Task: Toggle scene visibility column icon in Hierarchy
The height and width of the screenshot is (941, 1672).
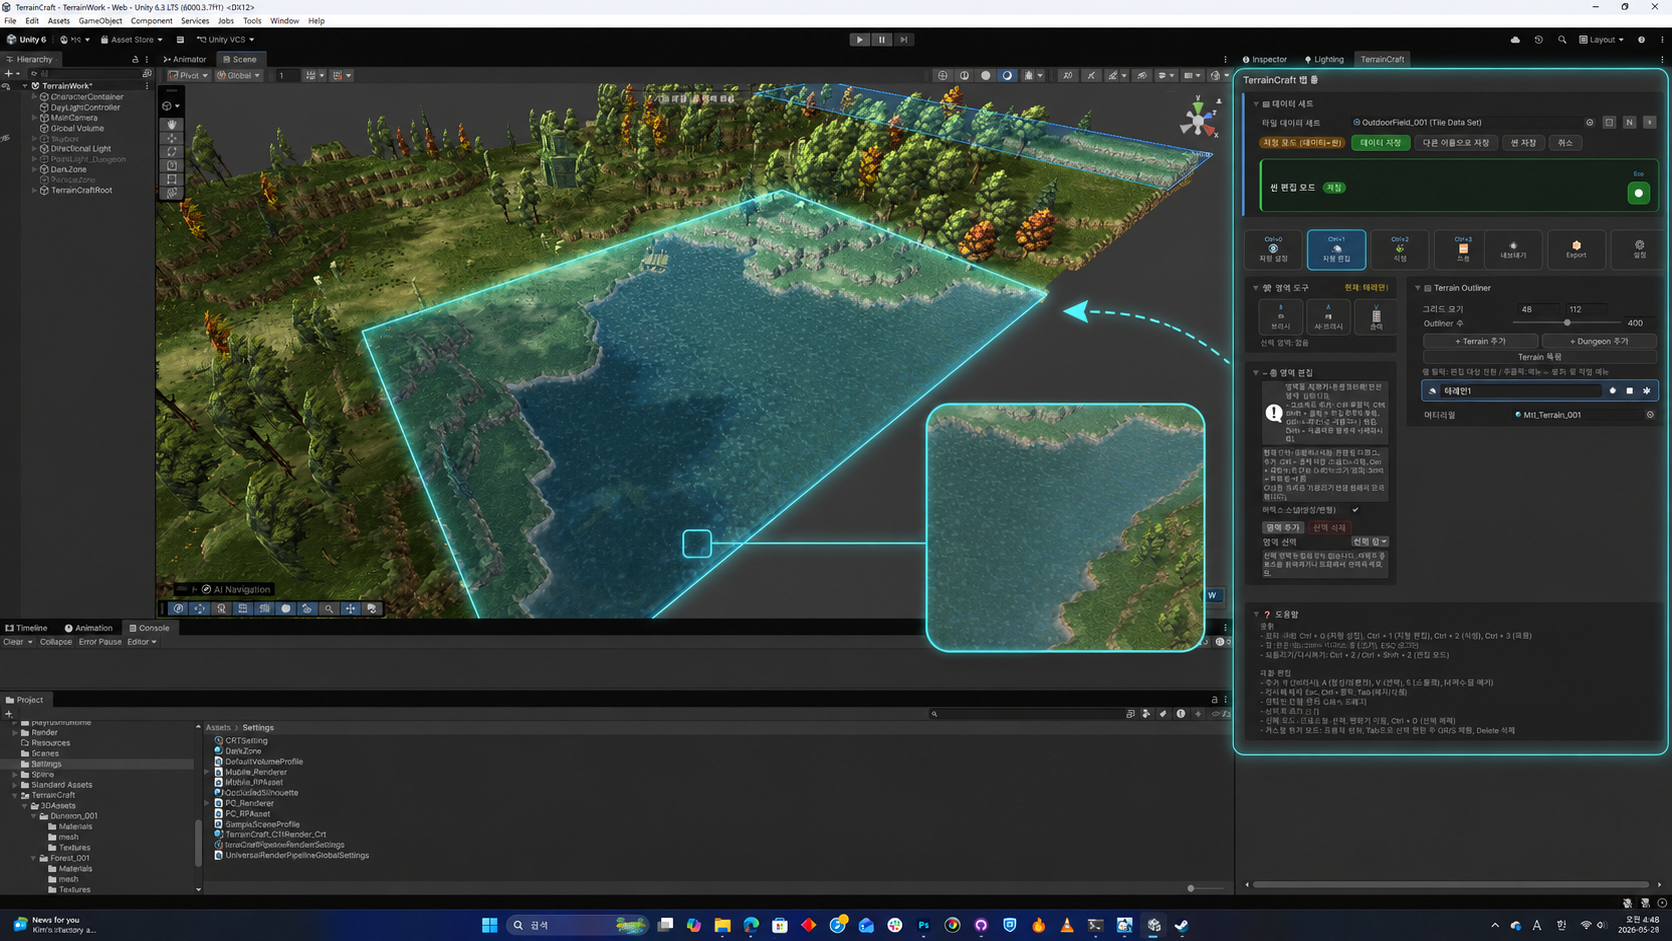Action: (6, 86)
